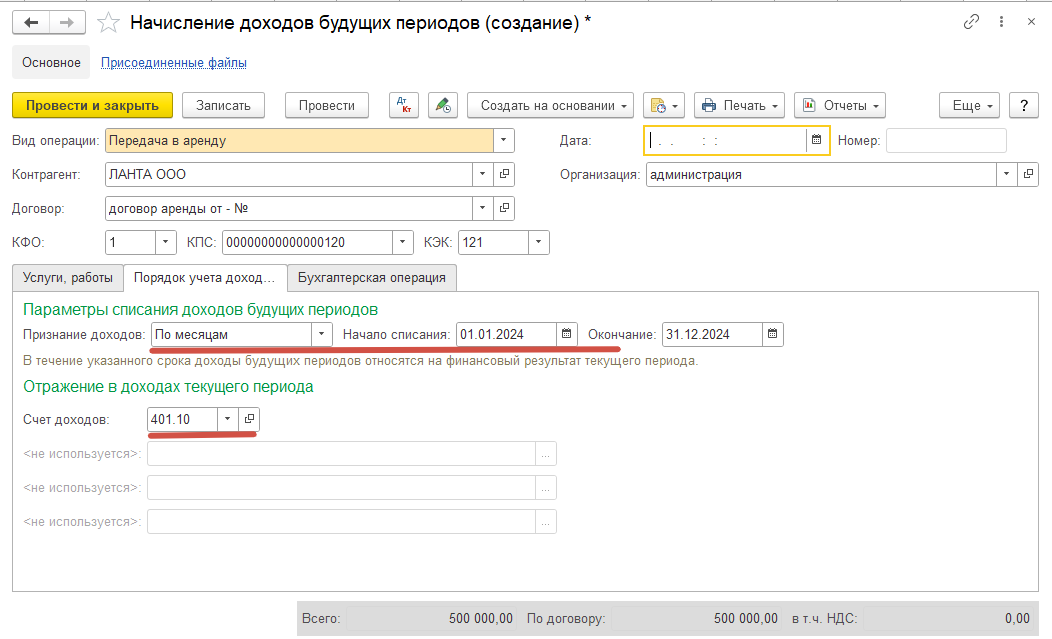Open help with the question mark button

point(1024,105)
